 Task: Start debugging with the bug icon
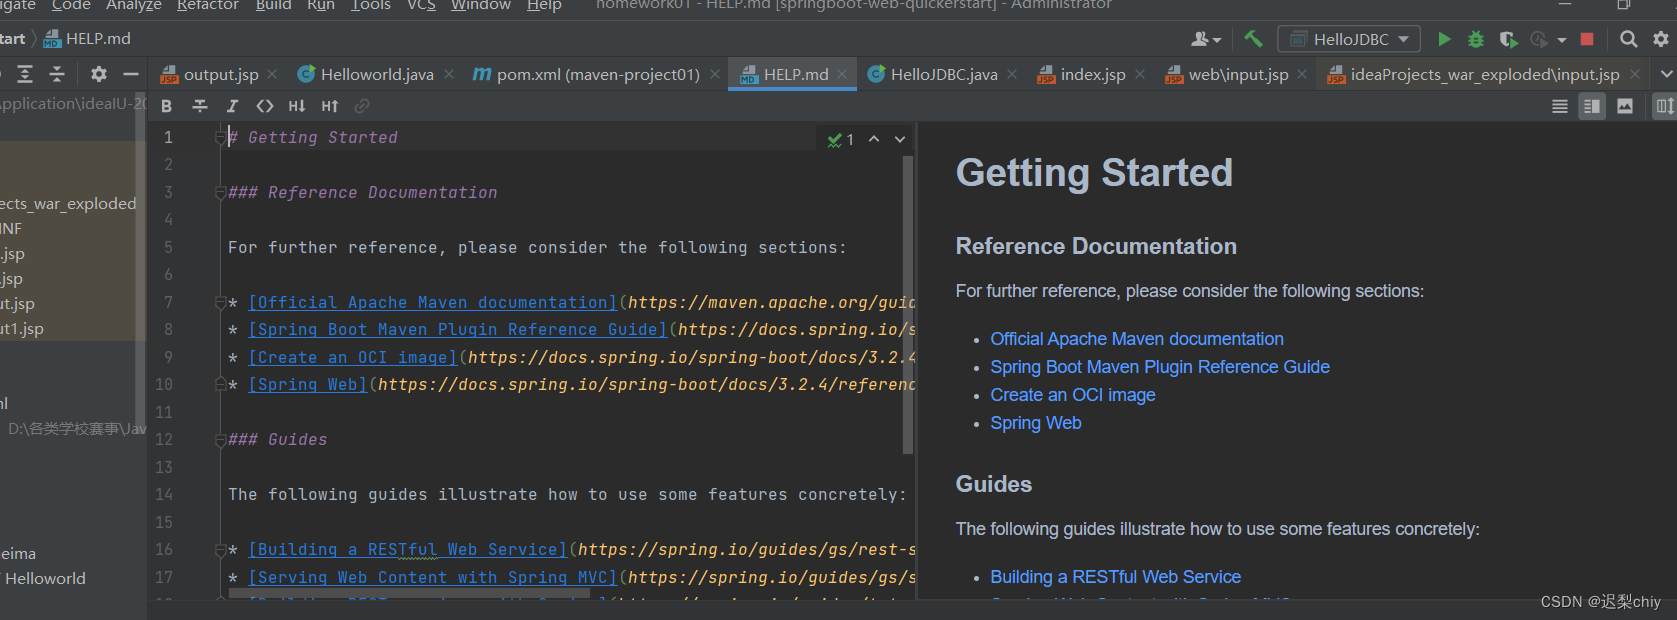1476,39
